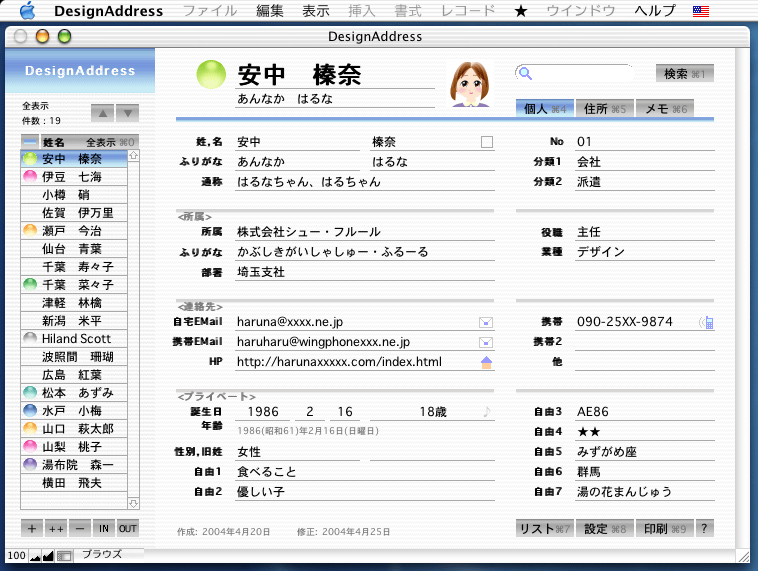Click the orange ball beside 瀬戸 今治
The width and height of the screenshot is (758, 571).
pos(30,231)
